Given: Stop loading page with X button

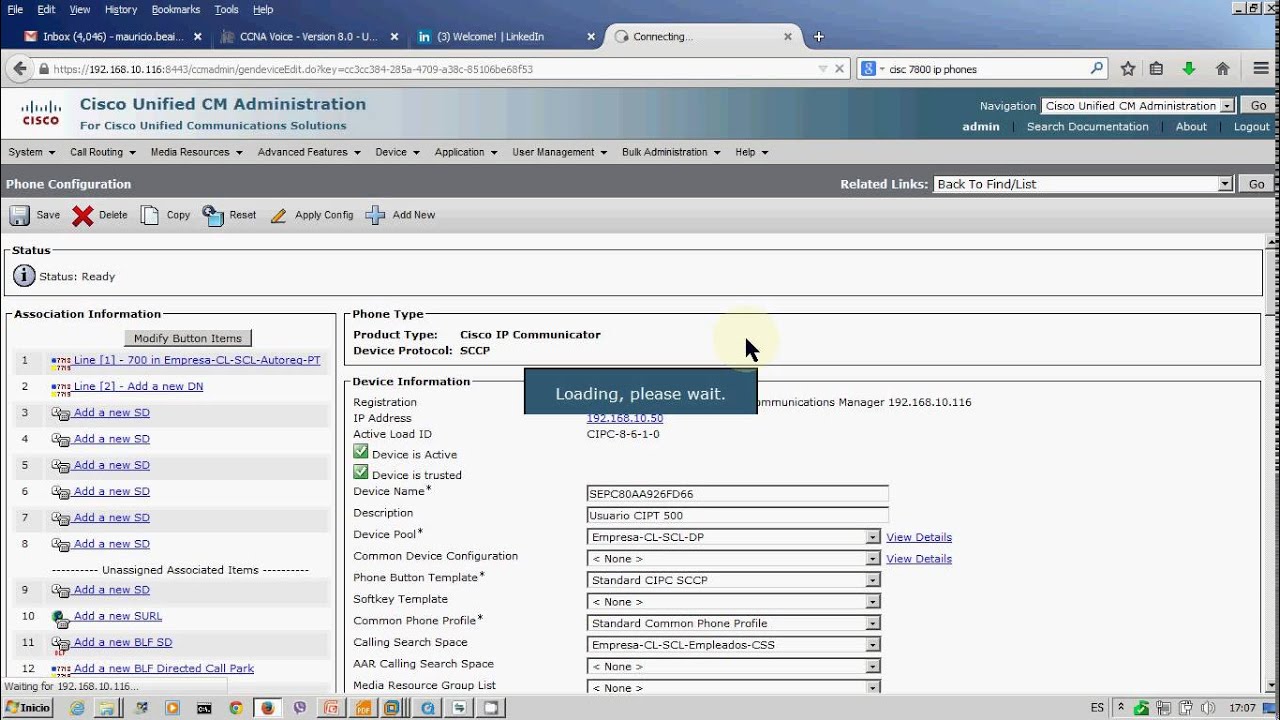Looking at the screenshot, I should tap(839, 69).
